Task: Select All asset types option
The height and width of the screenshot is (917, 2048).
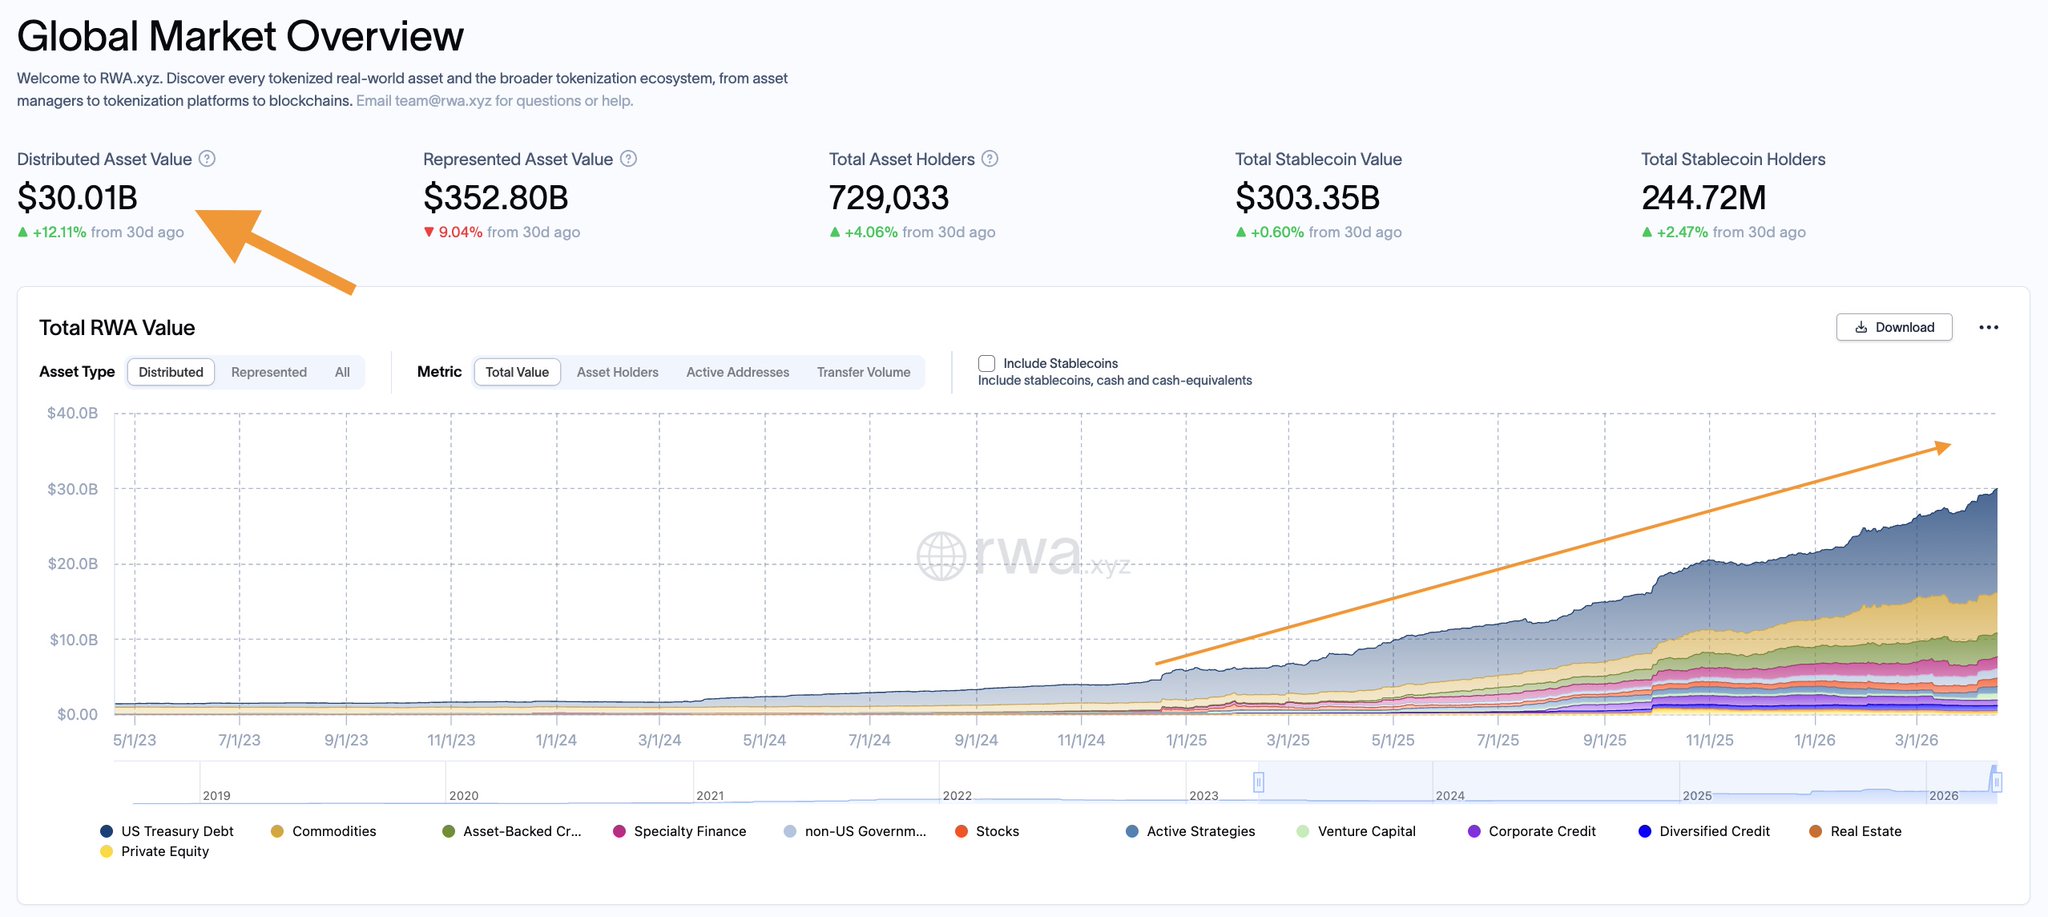Action: coord(342,372)
